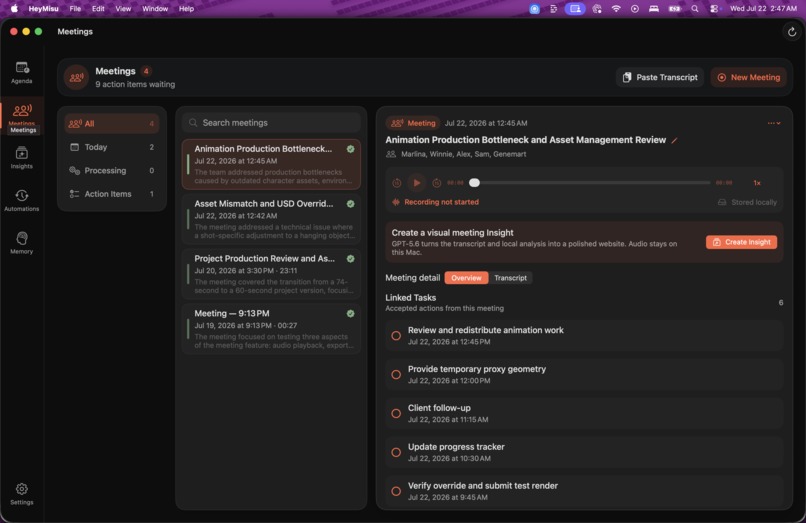This screenshot has height=523, width=806.
Task: Change playback speed 1x
Action: click(757, 183)
